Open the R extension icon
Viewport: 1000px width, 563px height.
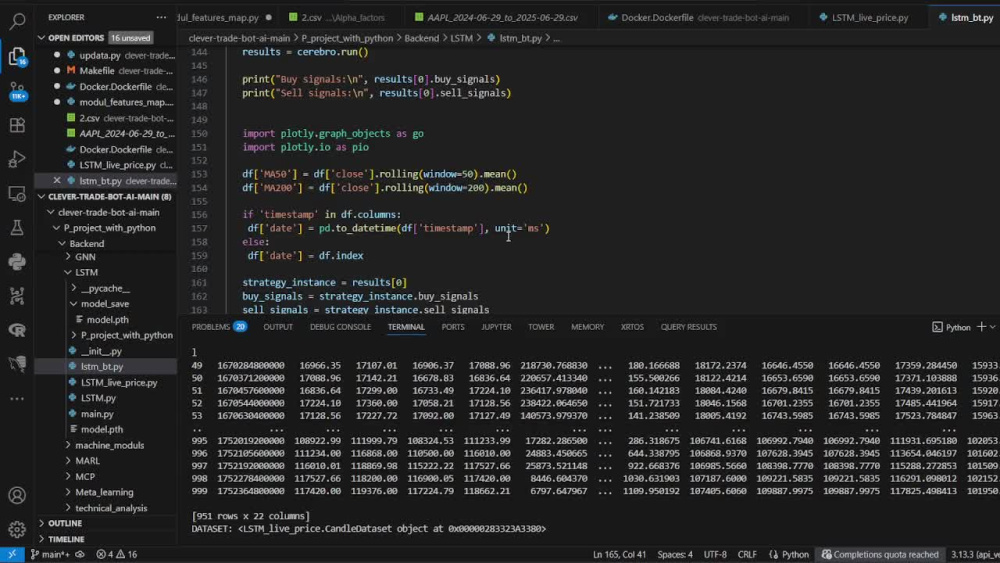click(17, 330)
